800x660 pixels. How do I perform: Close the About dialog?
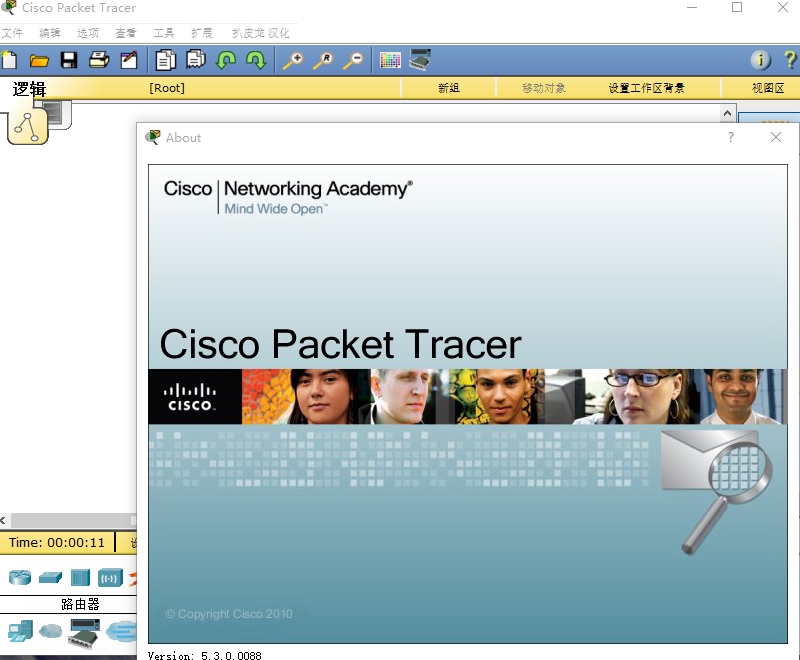click(x=776, y=137)
